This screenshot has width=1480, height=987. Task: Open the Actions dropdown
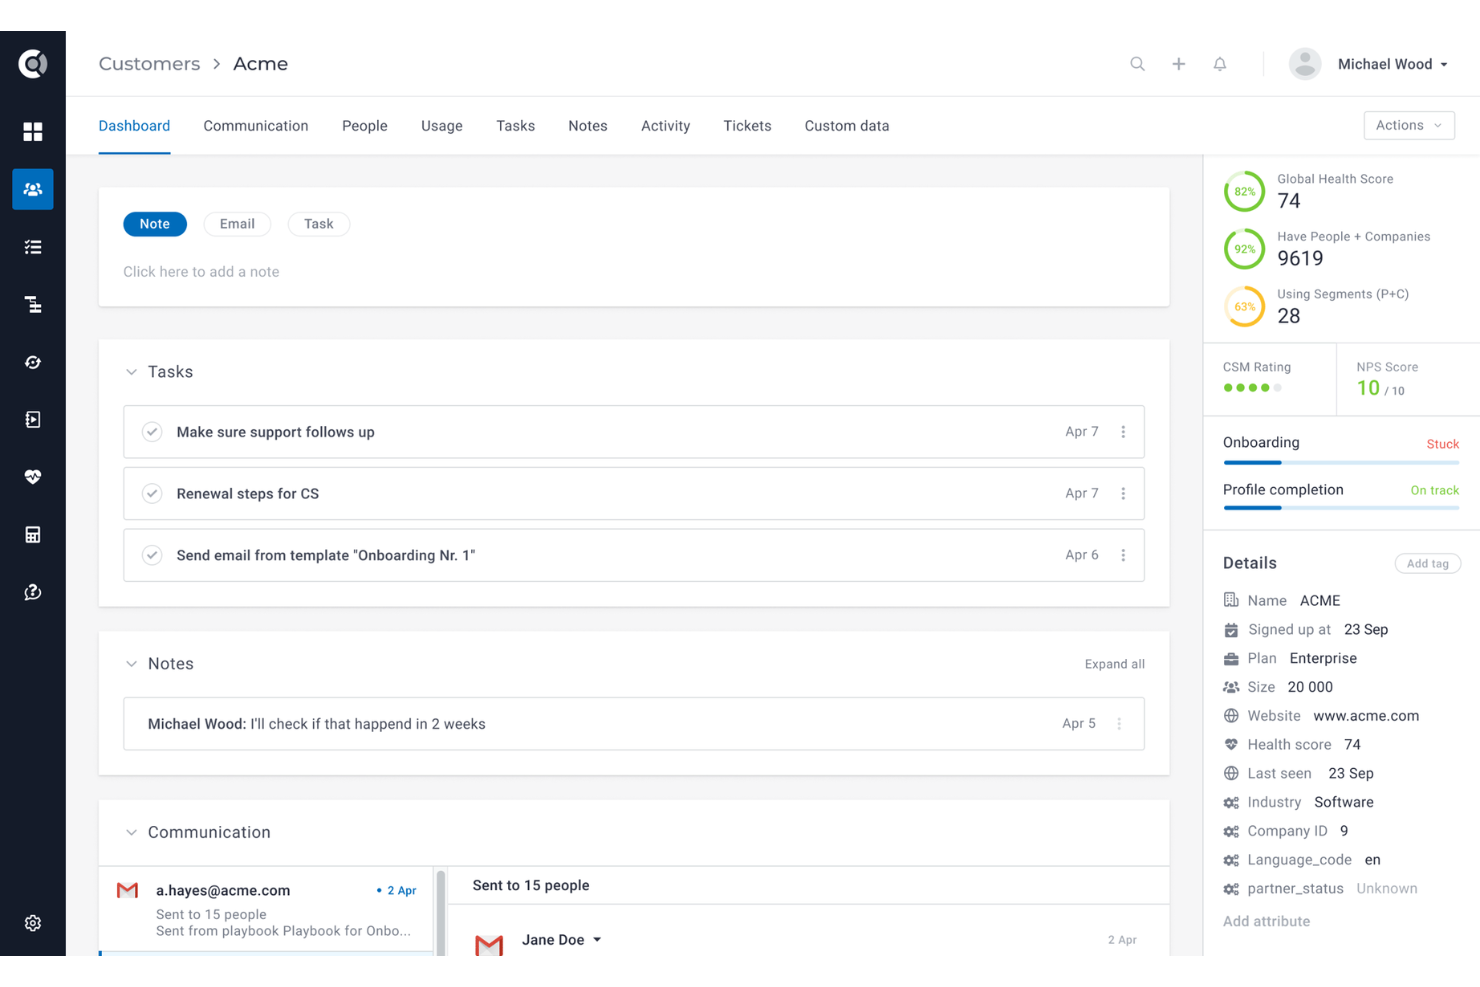[x=1408, y=125]
